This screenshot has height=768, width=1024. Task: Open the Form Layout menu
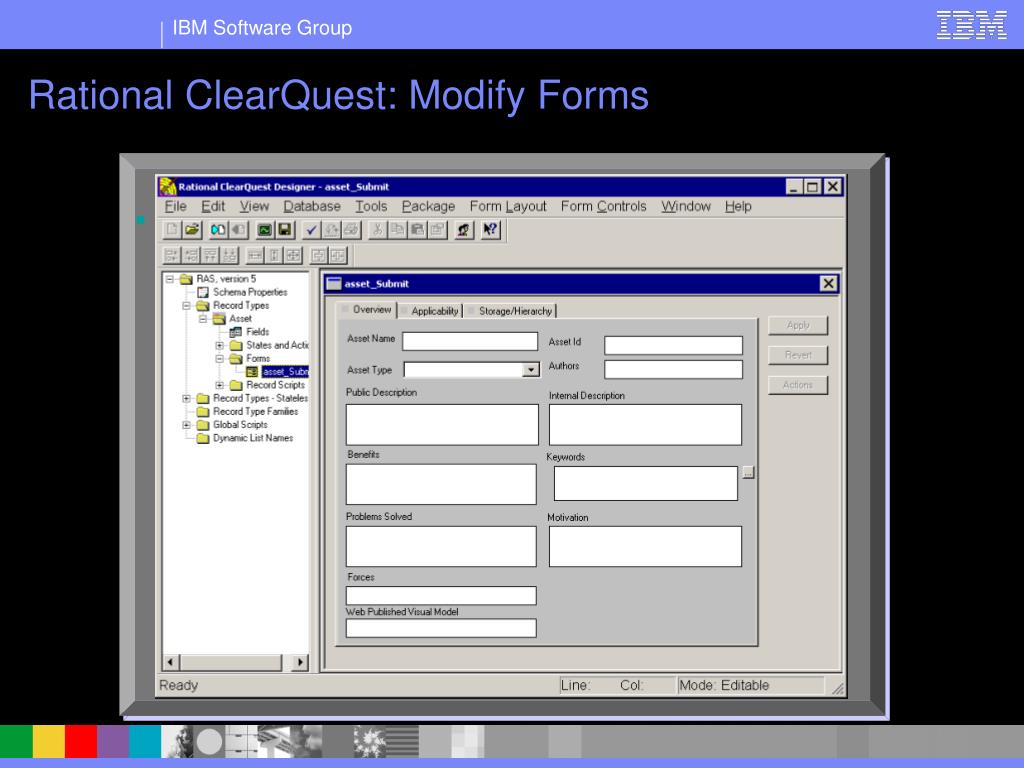point(508,206)
